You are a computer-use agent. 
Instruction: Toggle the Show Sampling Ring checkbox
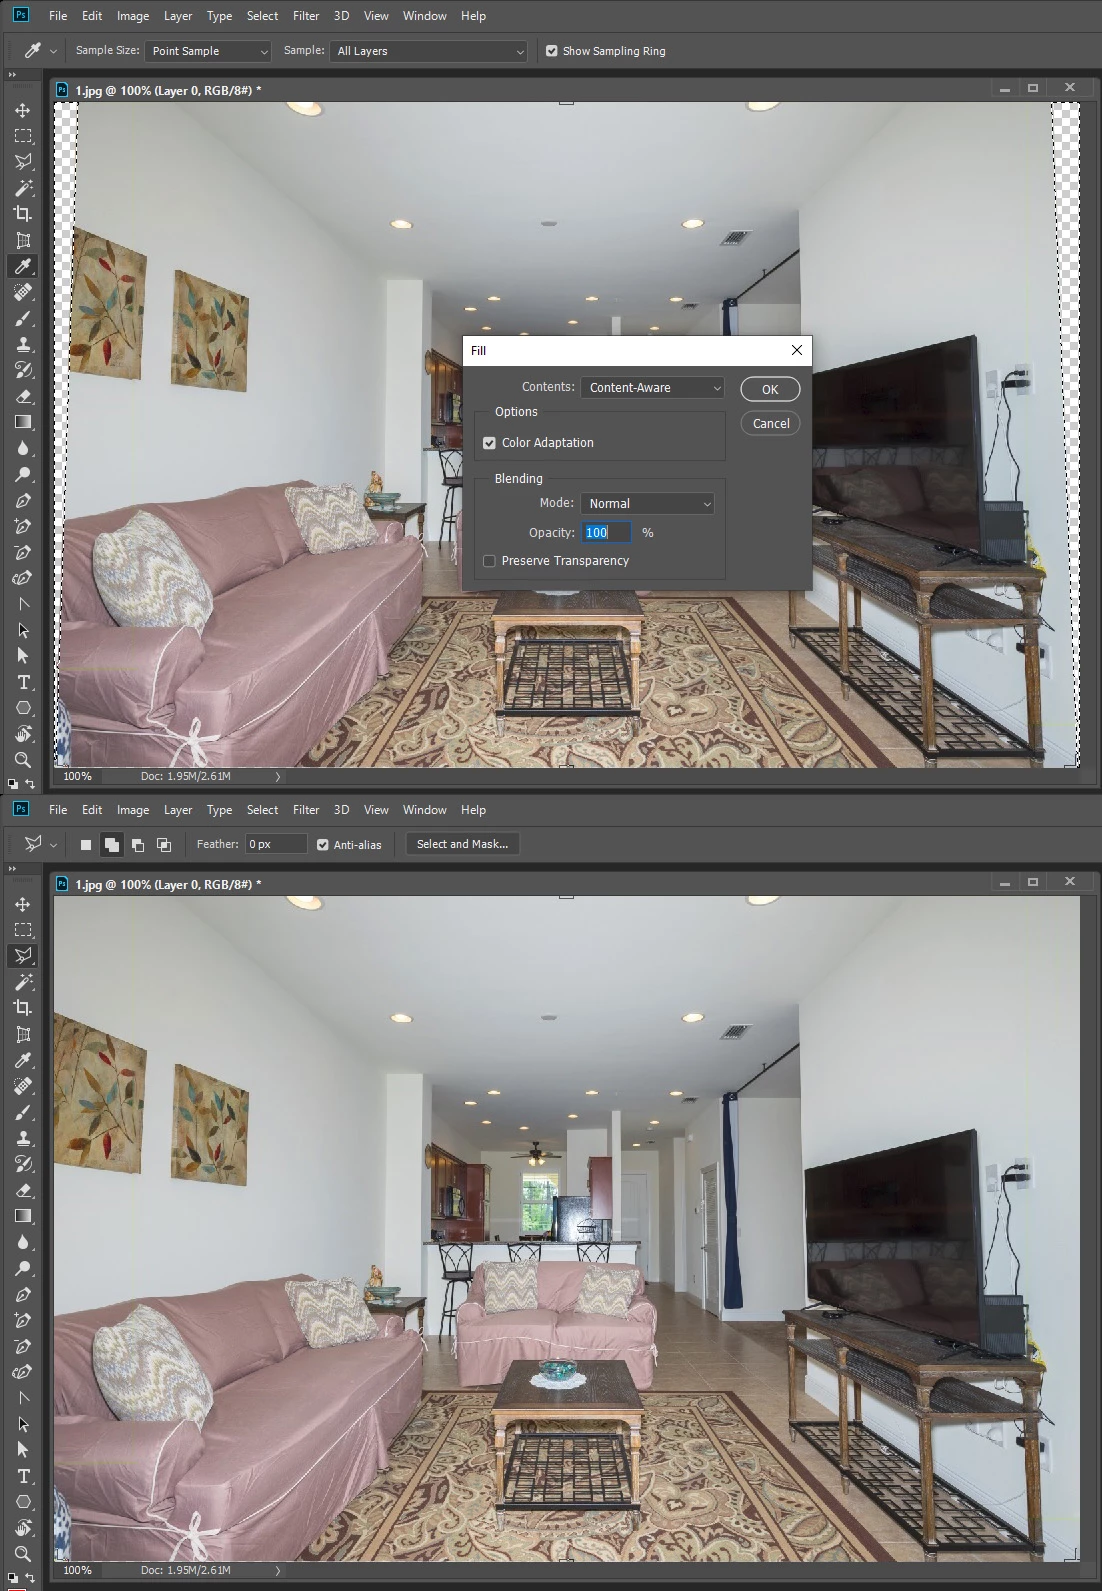click(551, 51)
